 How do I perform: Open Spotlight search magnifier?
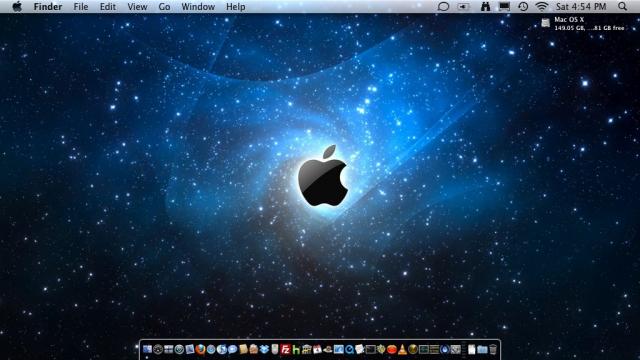(622, 7)
